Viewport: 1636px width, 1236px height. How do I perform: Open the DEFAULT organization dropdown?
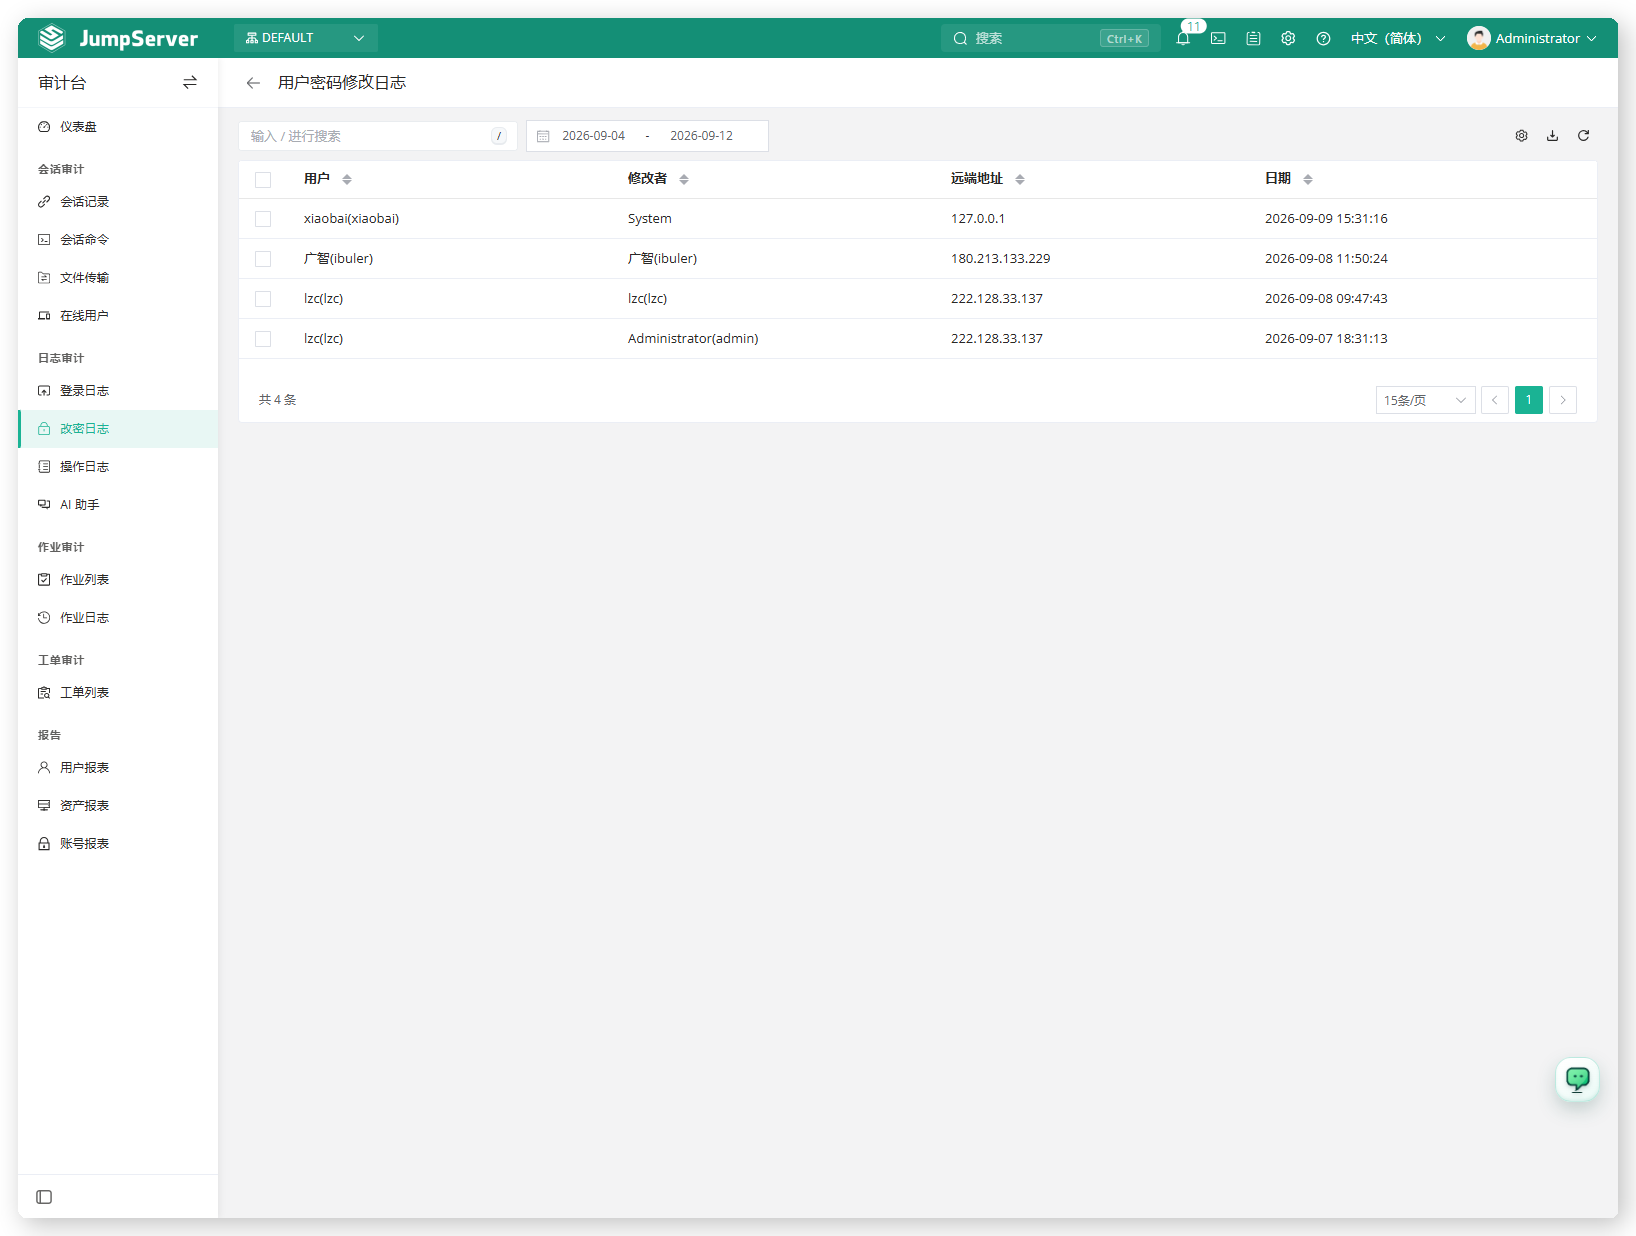(x=305, y=38)
